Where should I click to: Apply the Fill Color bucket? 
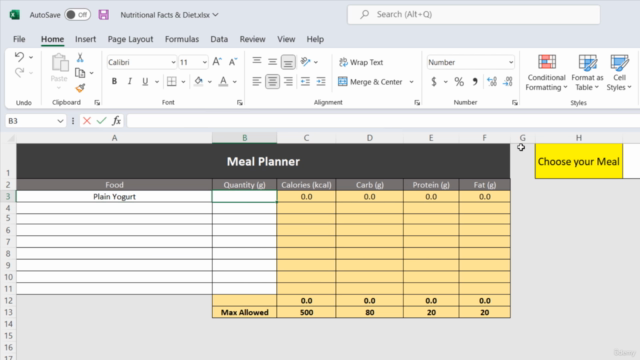(199, 81)
